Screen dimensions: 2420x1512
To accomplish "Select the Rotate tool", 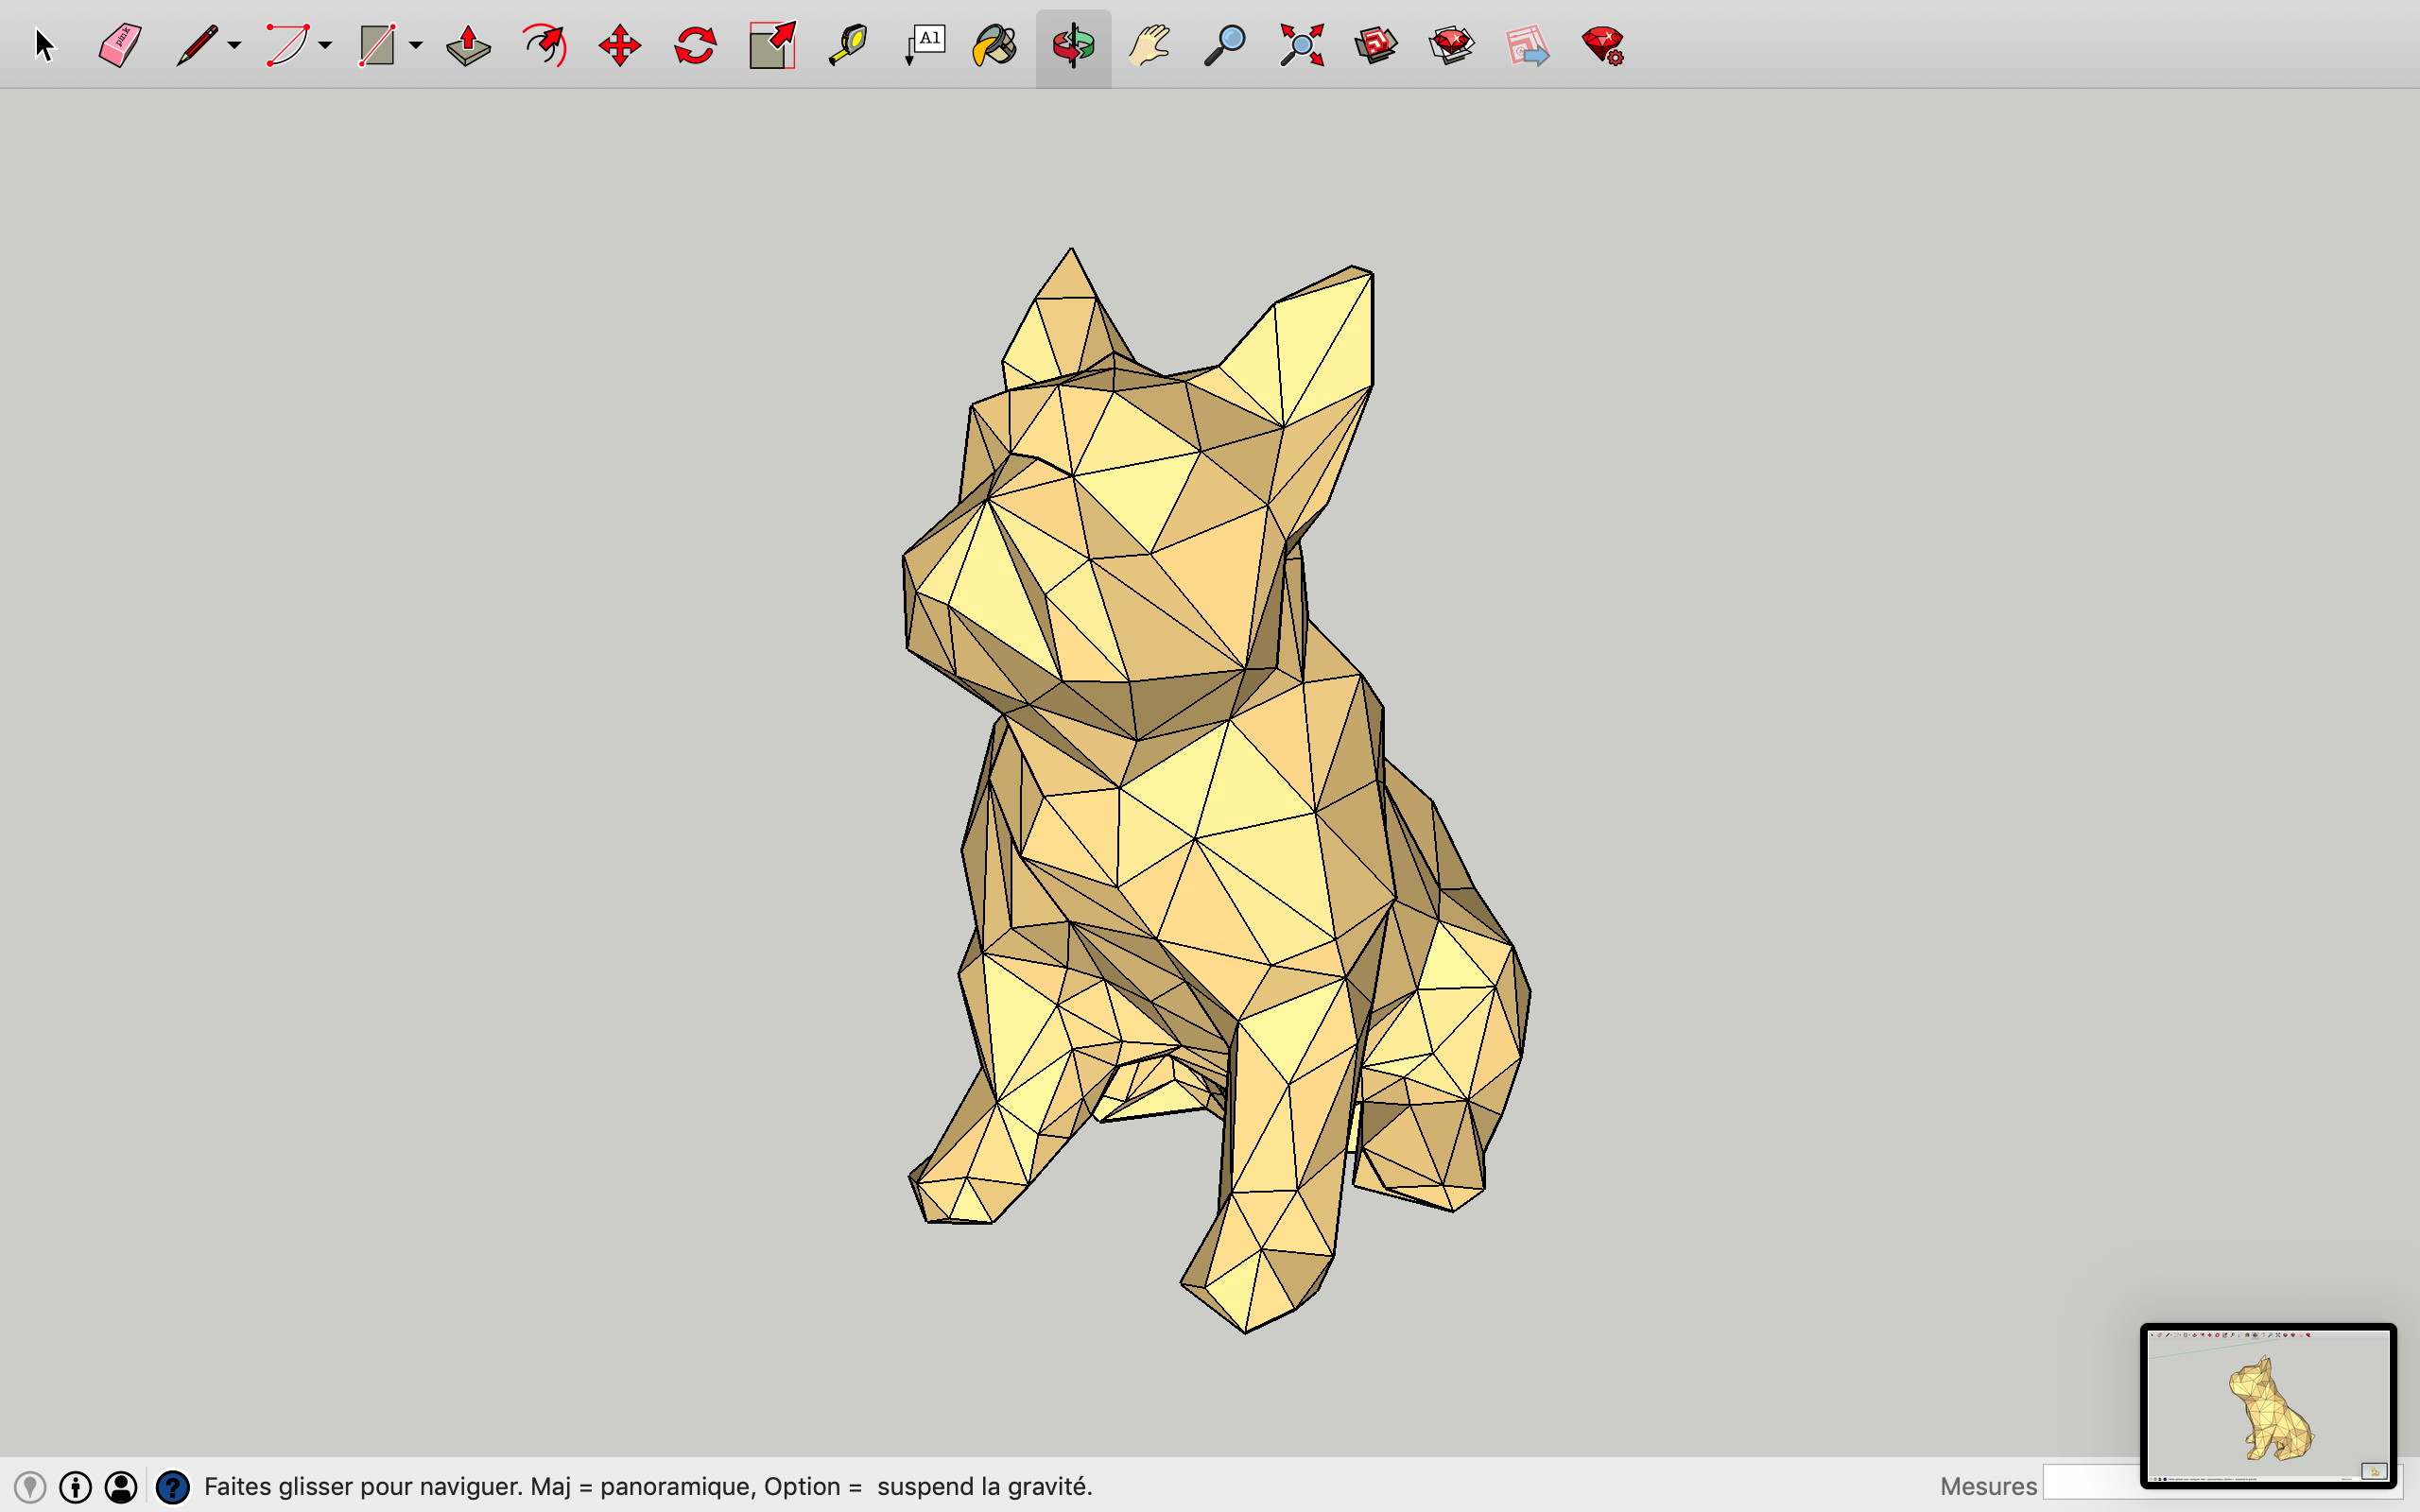I will (x=695, y=45).
